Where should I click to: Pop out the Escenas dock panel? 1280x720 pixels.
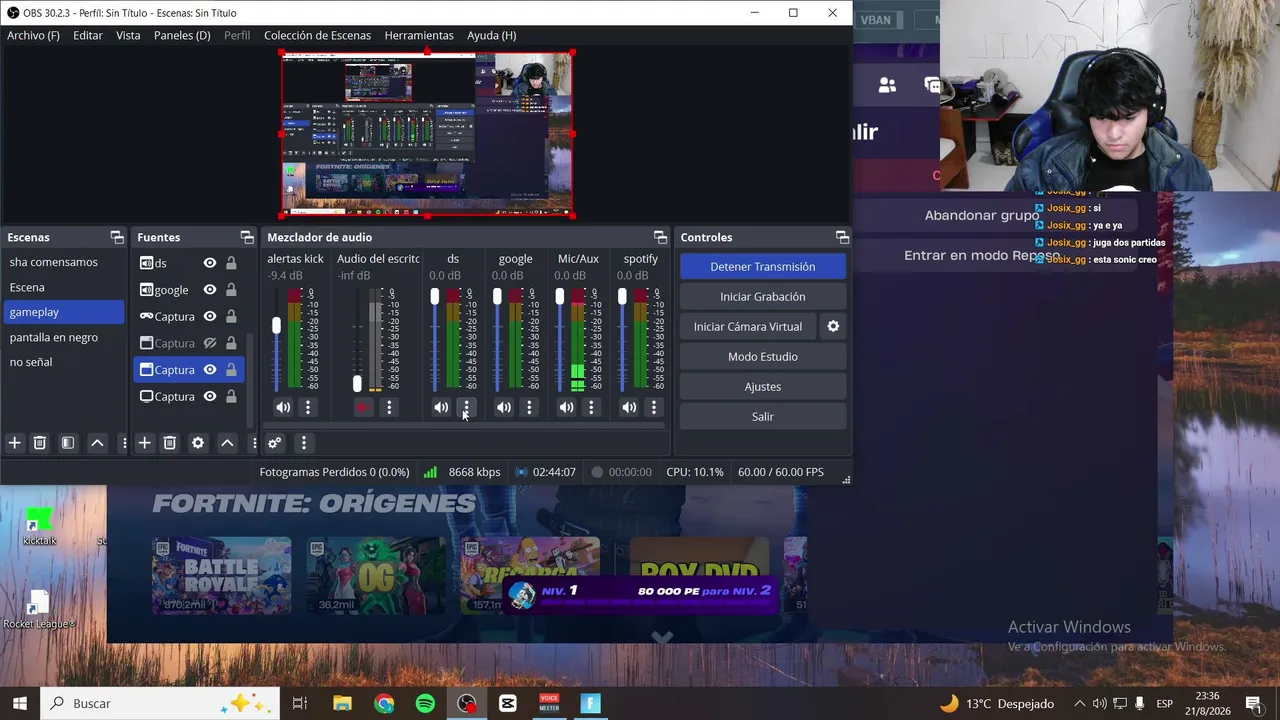coord(117,237)
